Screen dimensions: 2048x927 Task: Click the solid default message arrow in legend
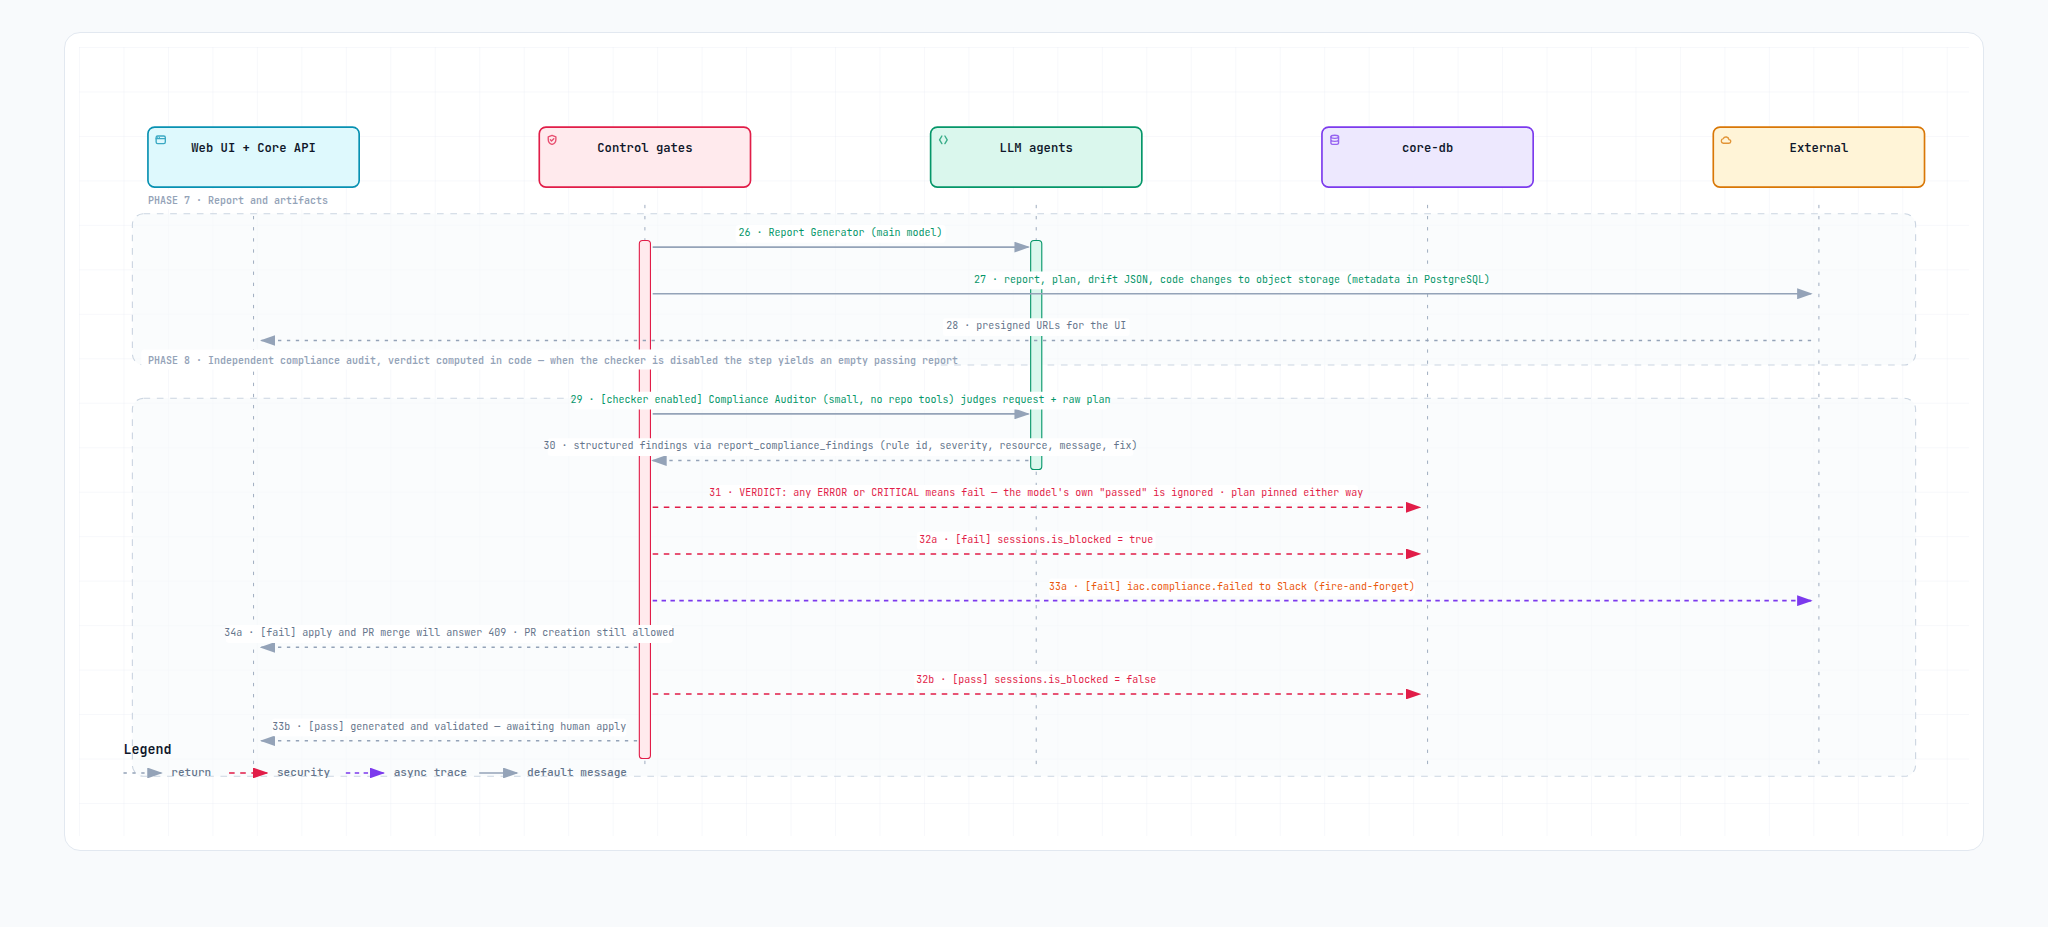[498, 773]
